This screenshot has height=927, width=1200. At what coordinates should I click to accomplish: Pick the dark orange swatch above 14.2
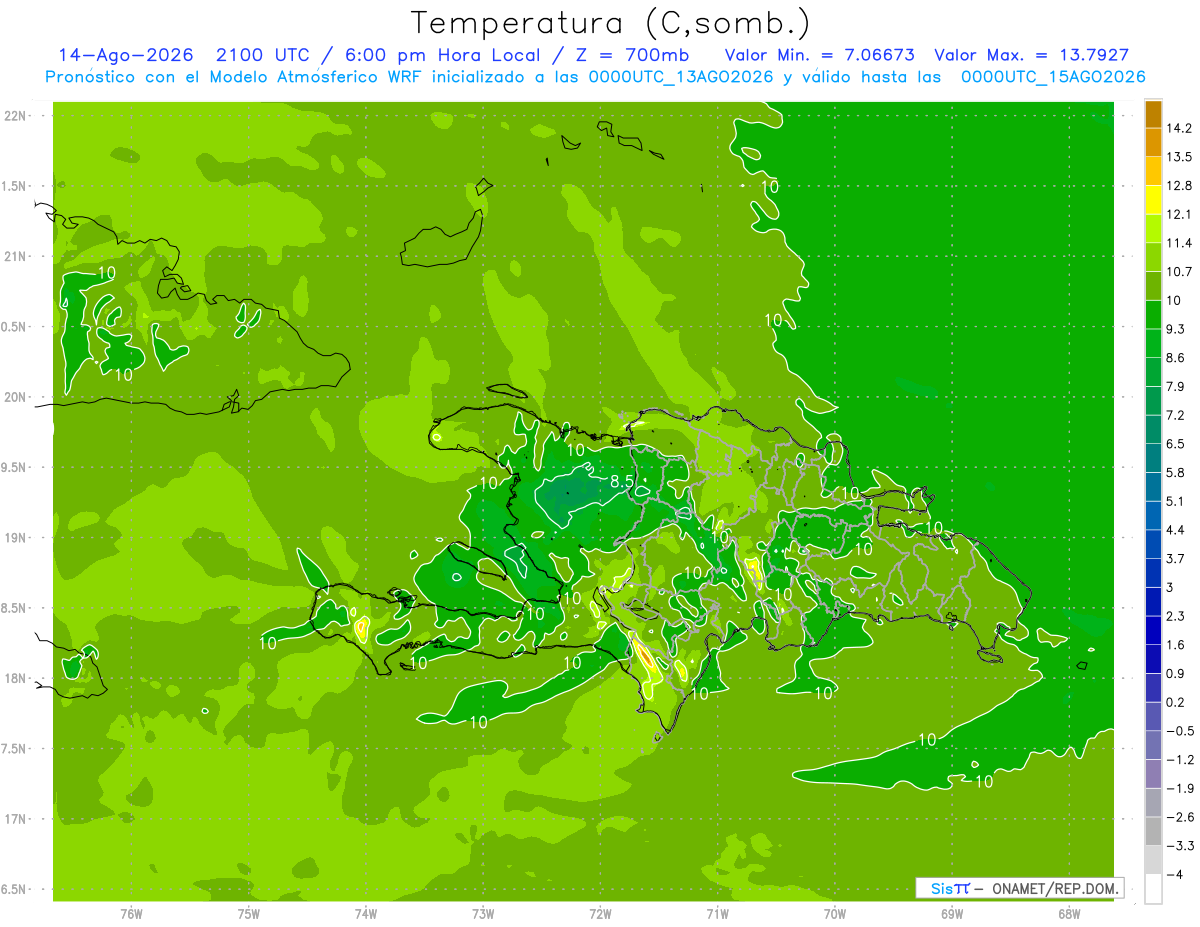(x=1153, y=114)
